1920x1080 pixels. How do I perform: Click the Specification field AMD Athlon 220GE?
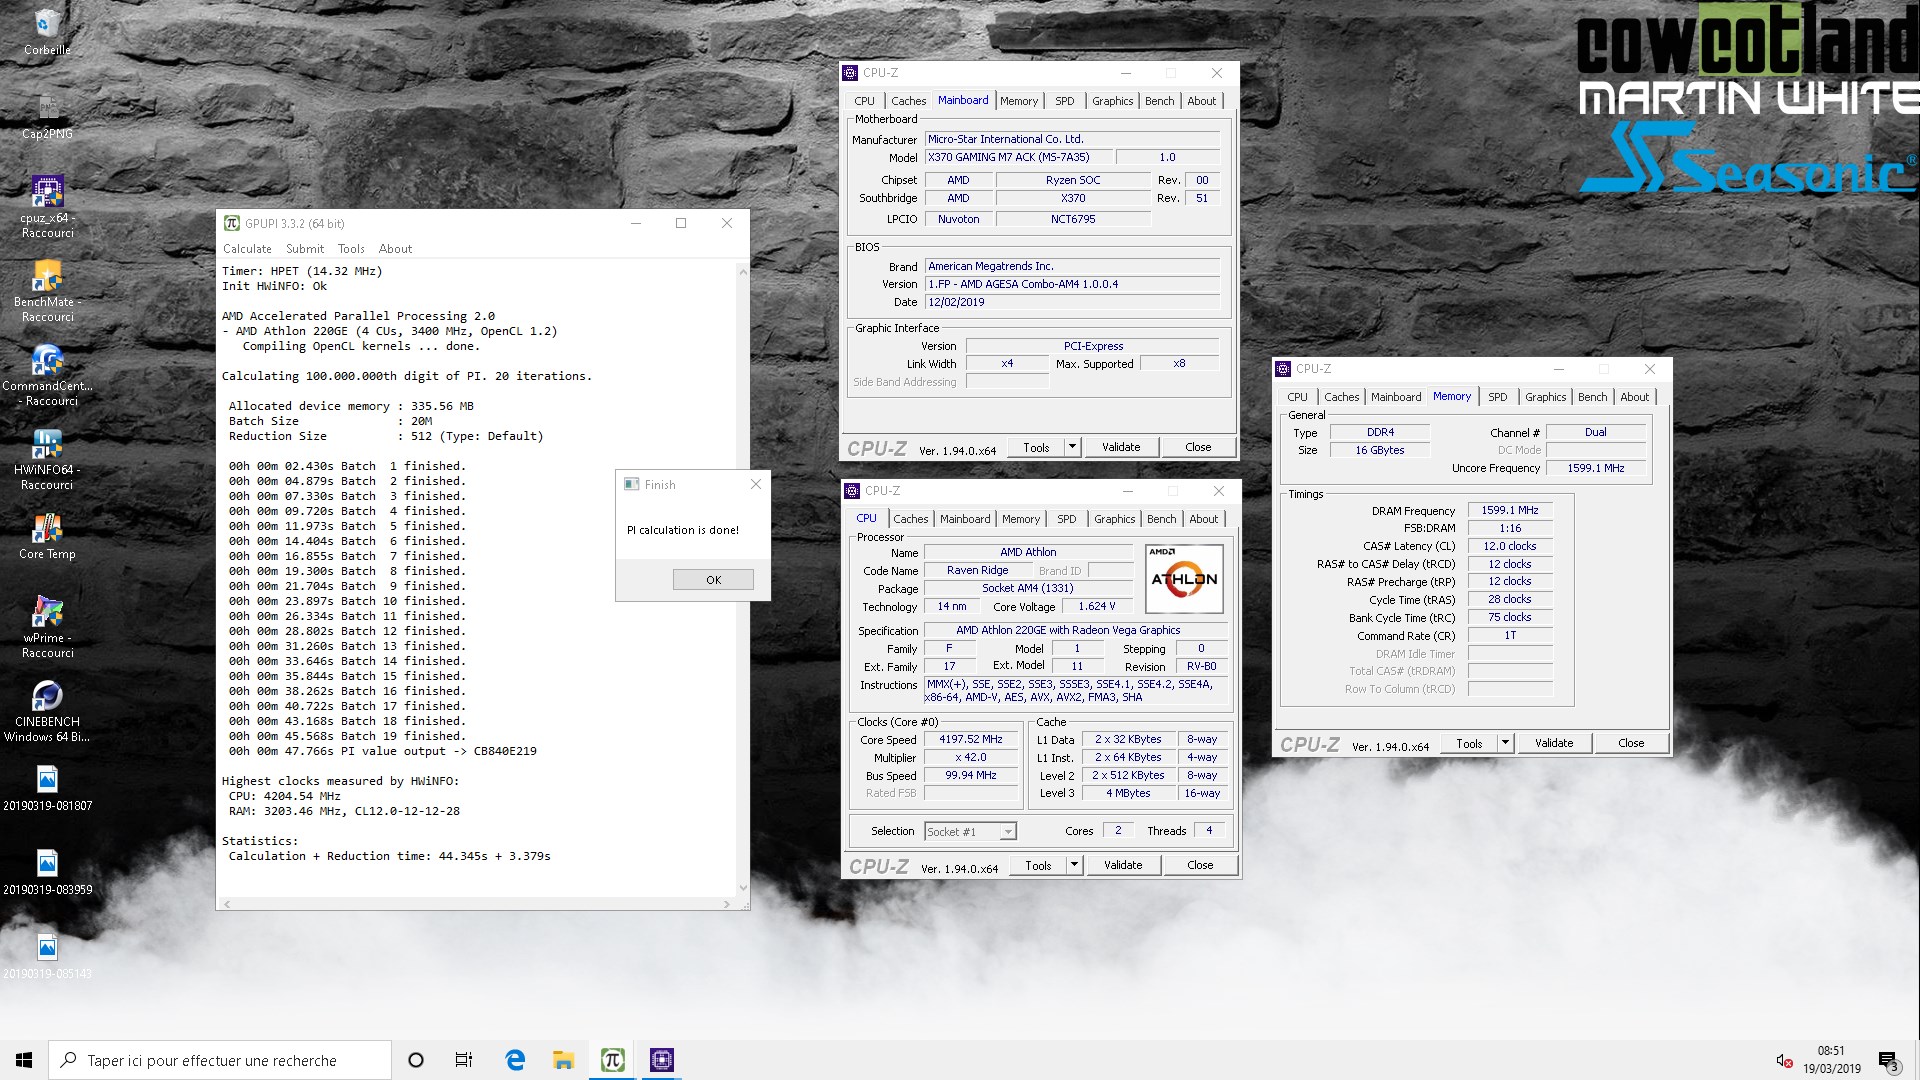[1075, 630]
